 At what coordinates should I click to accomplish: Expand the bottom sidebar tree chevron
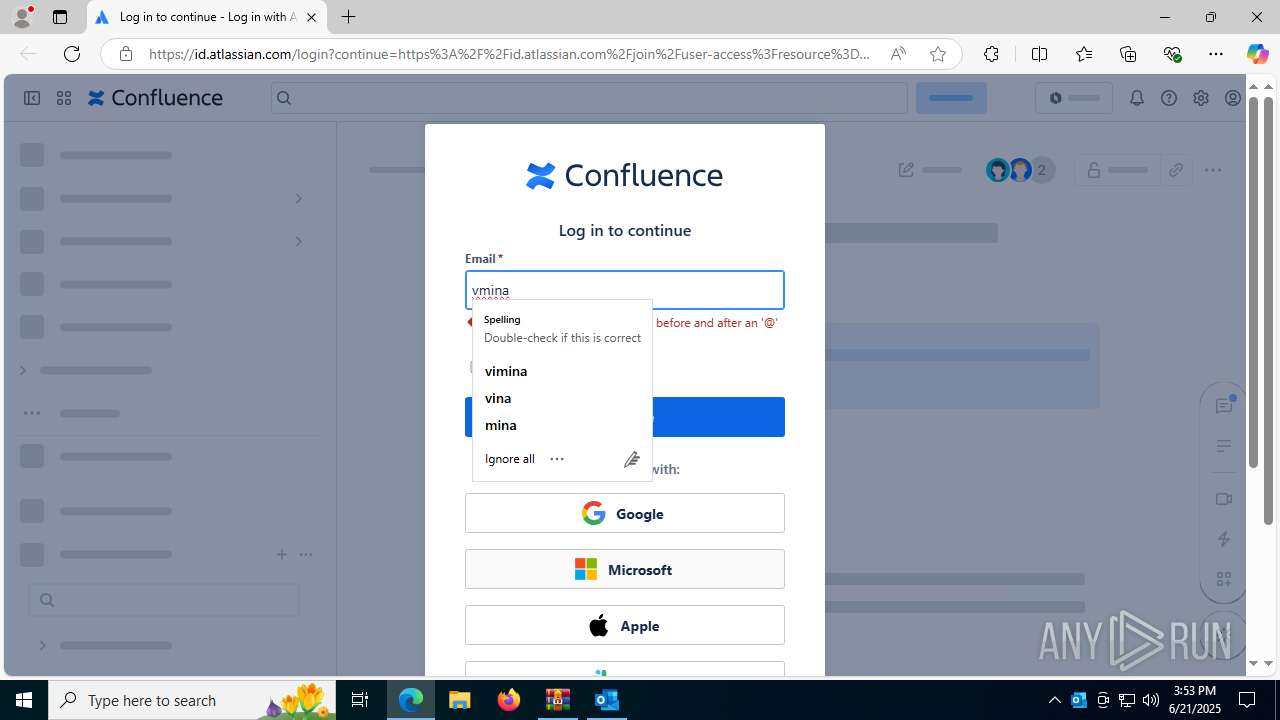click(42, 645)
